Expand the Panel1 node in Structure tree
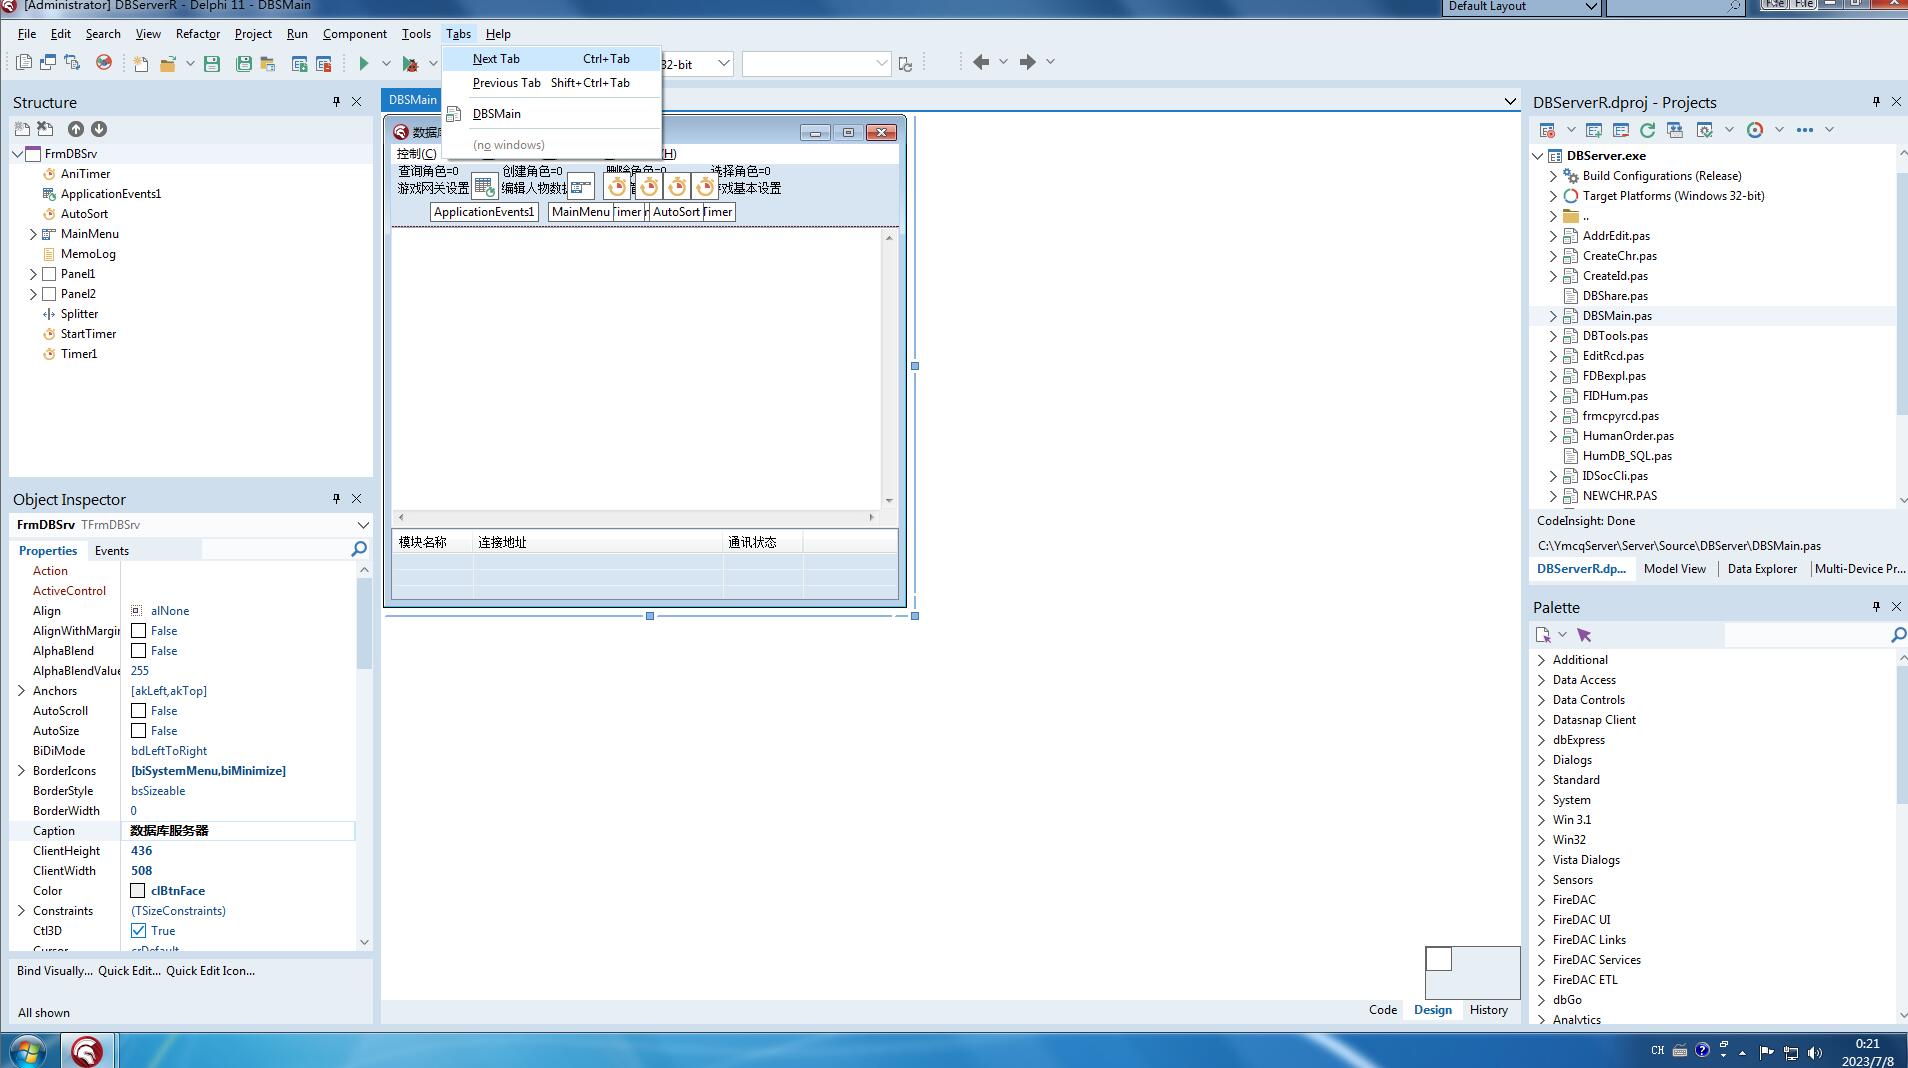This screenshot has width=1908, height=1068. pos(33,274)
